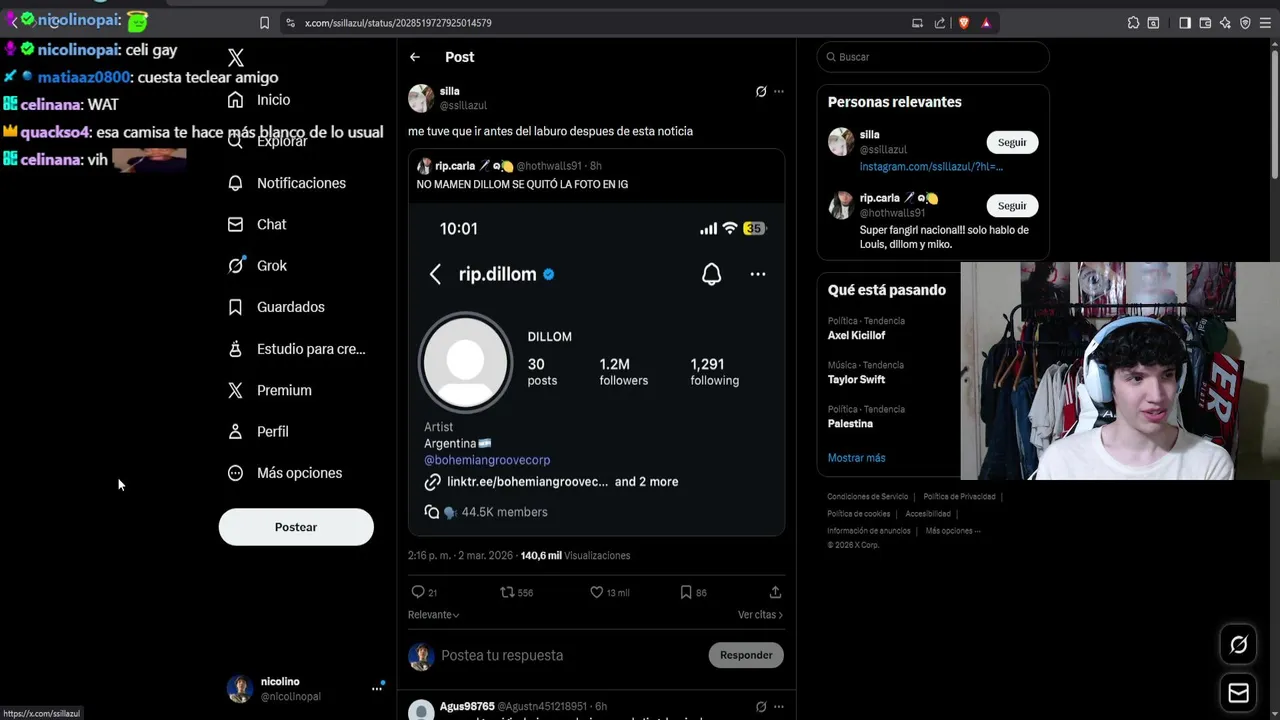Image resolution: width=1280 pixels, height=720 pixels.
Task: Click the Grok icon on silla's post
Action: (x=761, y=91)
